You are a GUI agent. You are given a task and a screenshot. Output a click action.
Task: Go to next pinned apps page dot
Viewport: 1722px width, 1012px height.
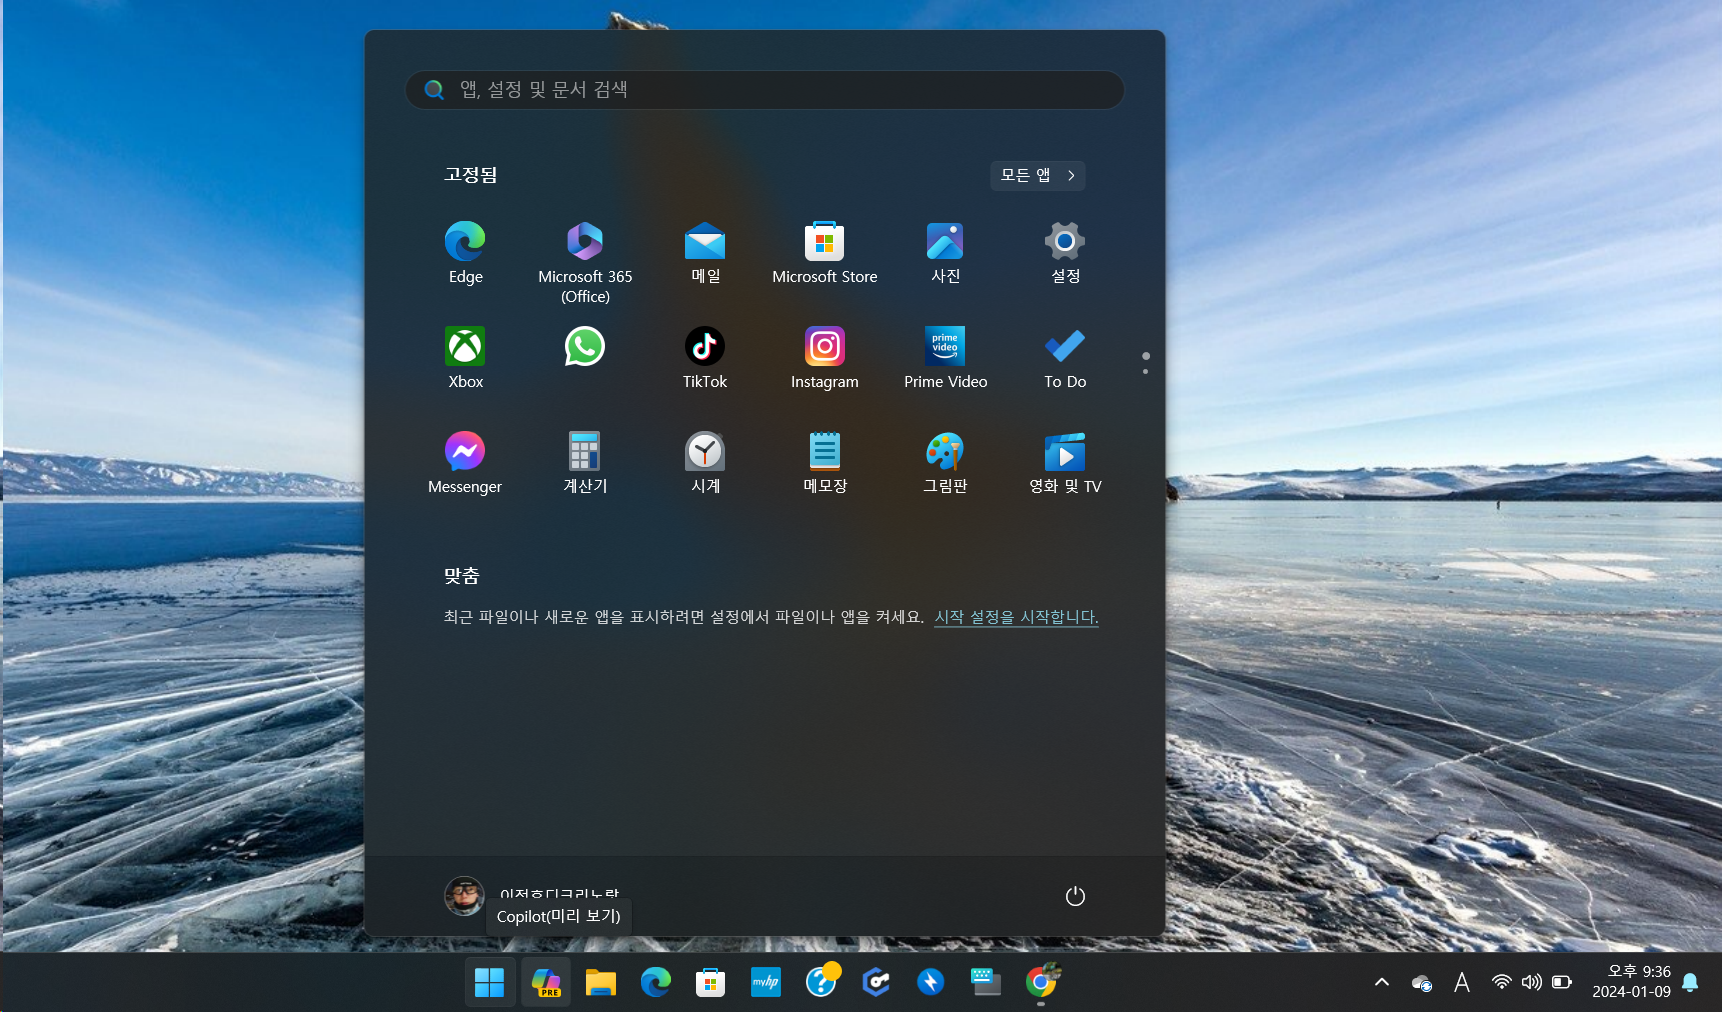(x=1145, y=372)
